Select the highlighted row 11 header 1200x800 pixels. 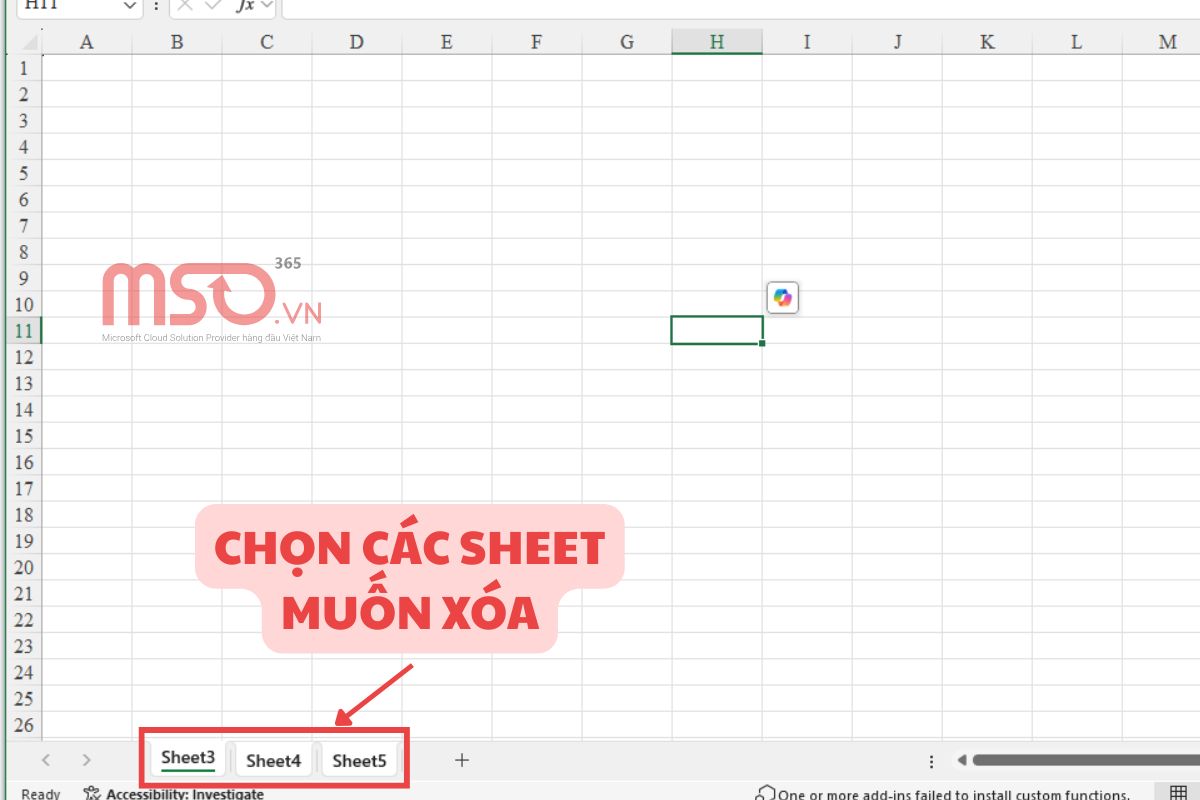coord(25,331)
